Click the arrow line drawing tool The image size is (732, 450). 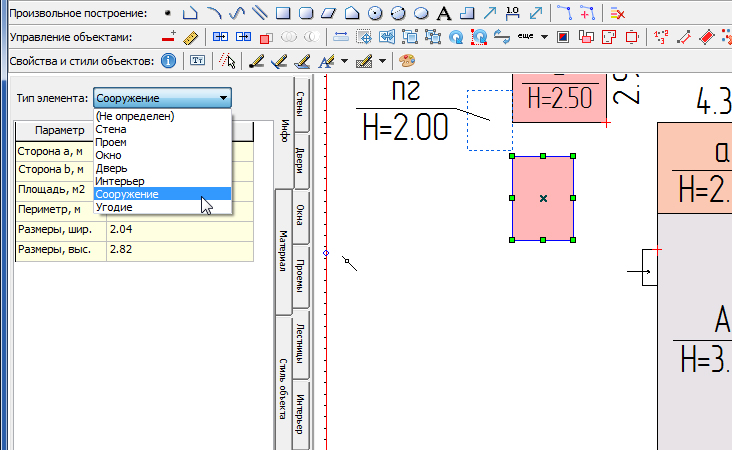point(489,13)
